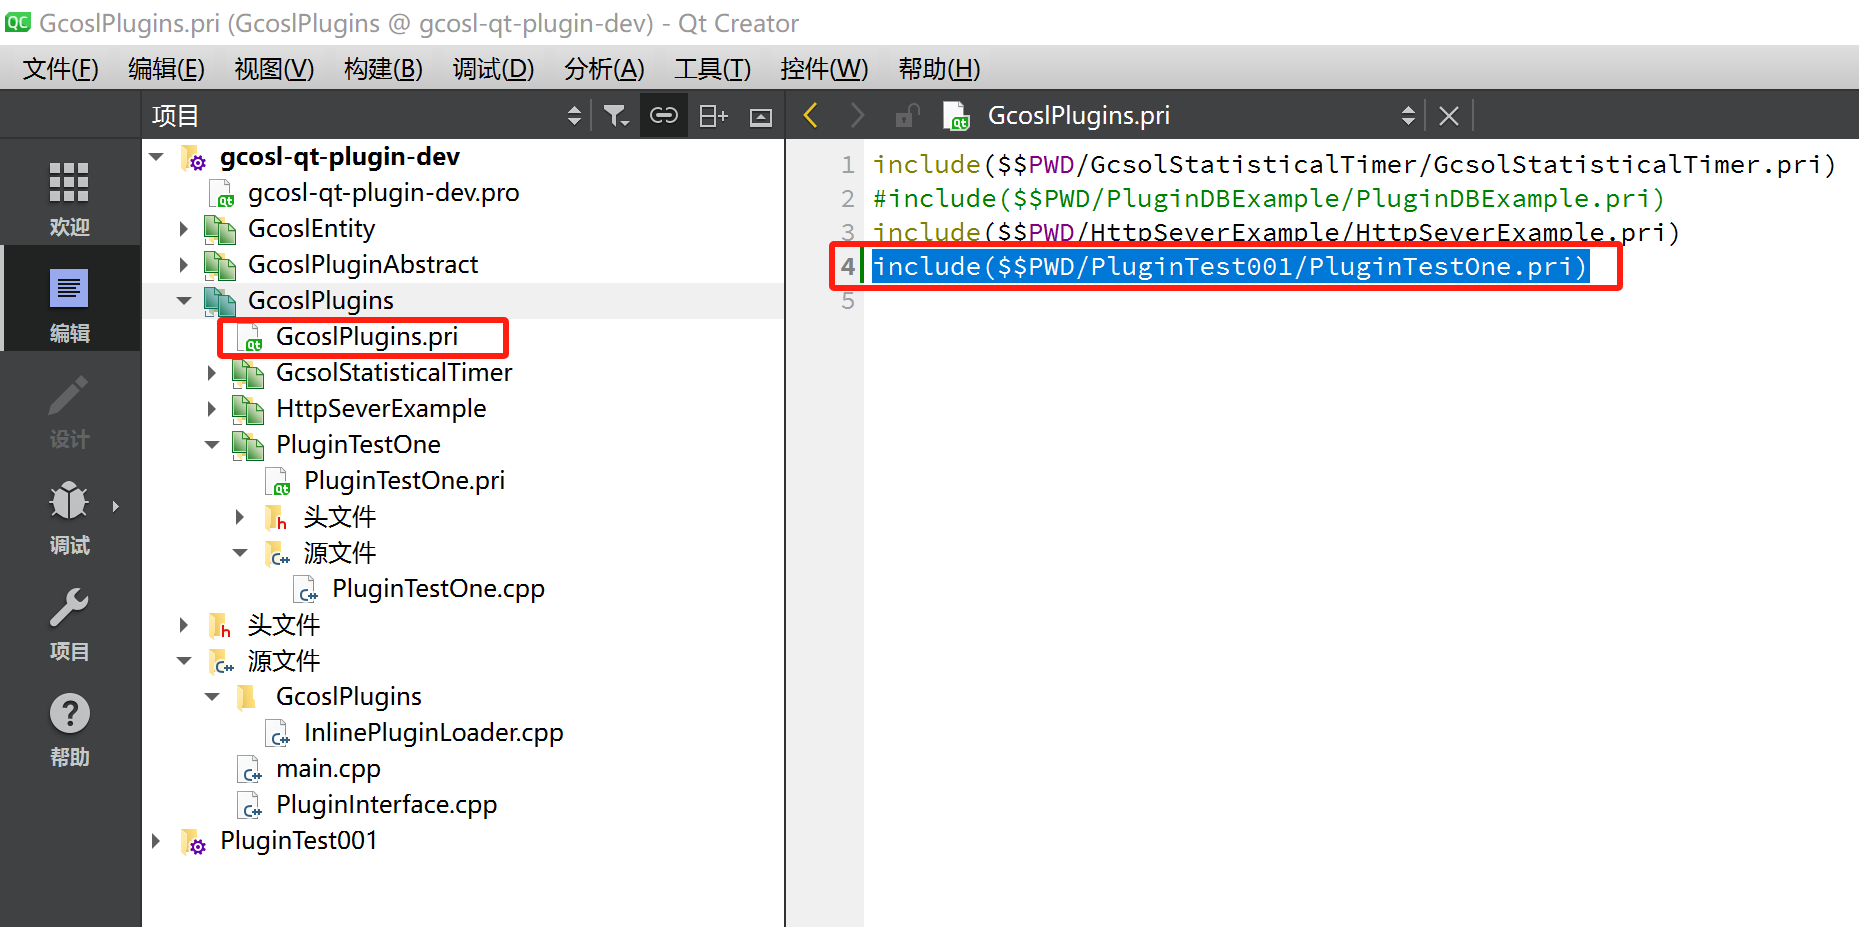Open the 工具(T) menu
Viewport: 1859px width, 927px height.
pyautogui.click(x=712, y=68)
